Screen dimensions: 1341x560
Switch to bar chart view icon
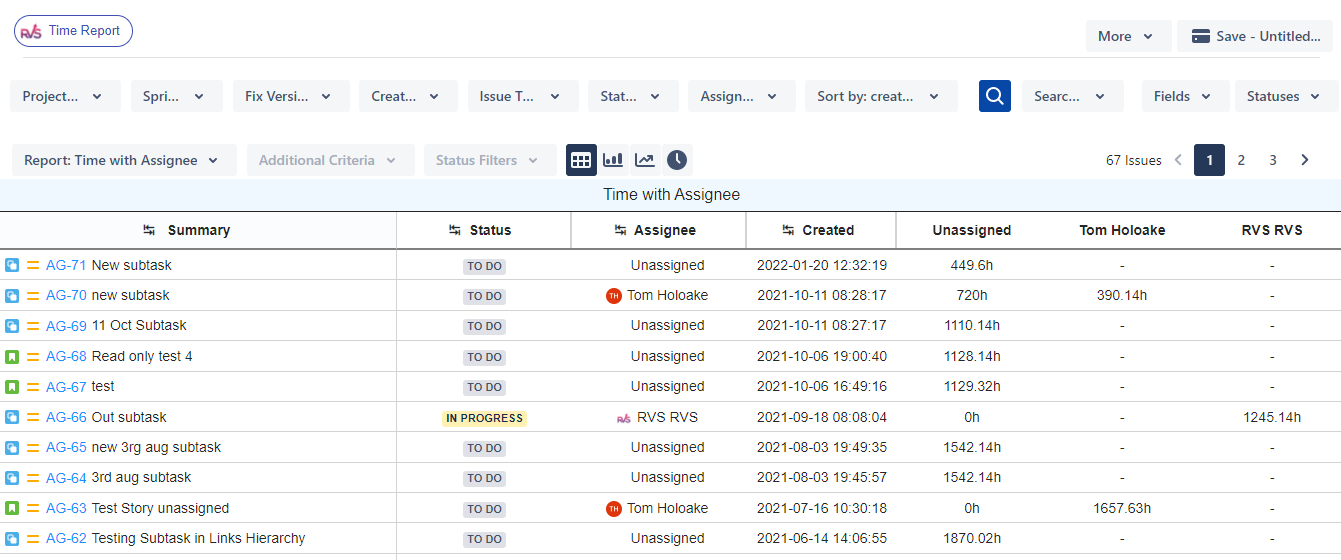point(613,160)
